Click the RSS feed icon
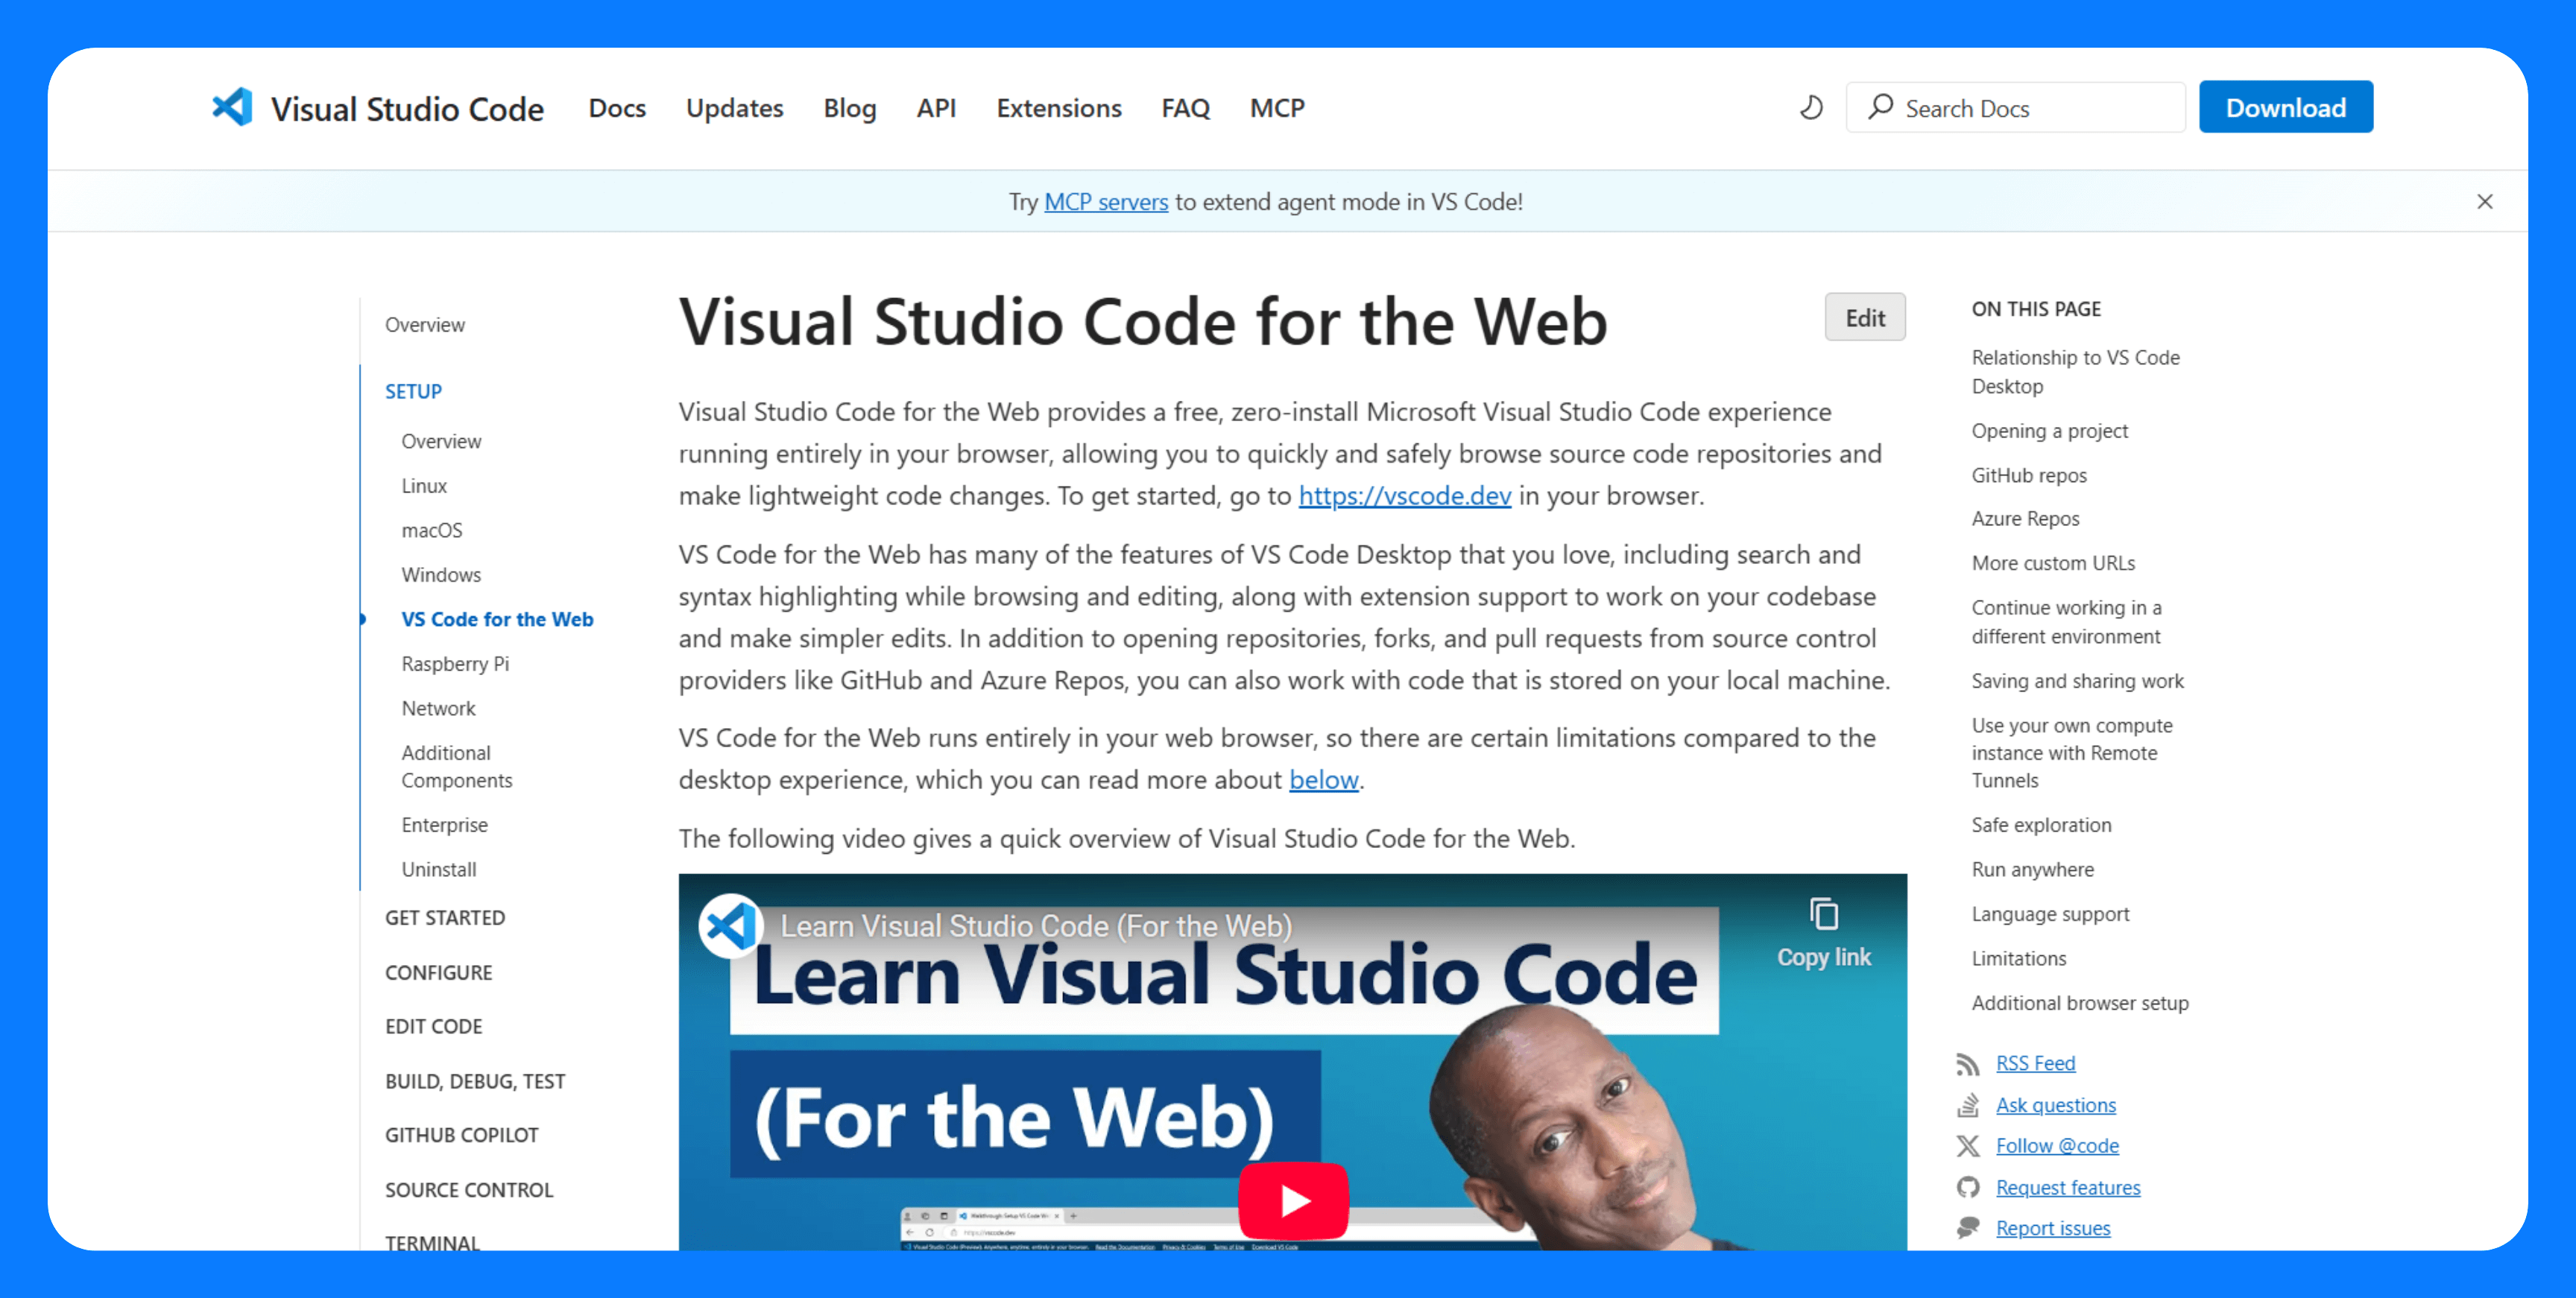 (1967, 1064)
